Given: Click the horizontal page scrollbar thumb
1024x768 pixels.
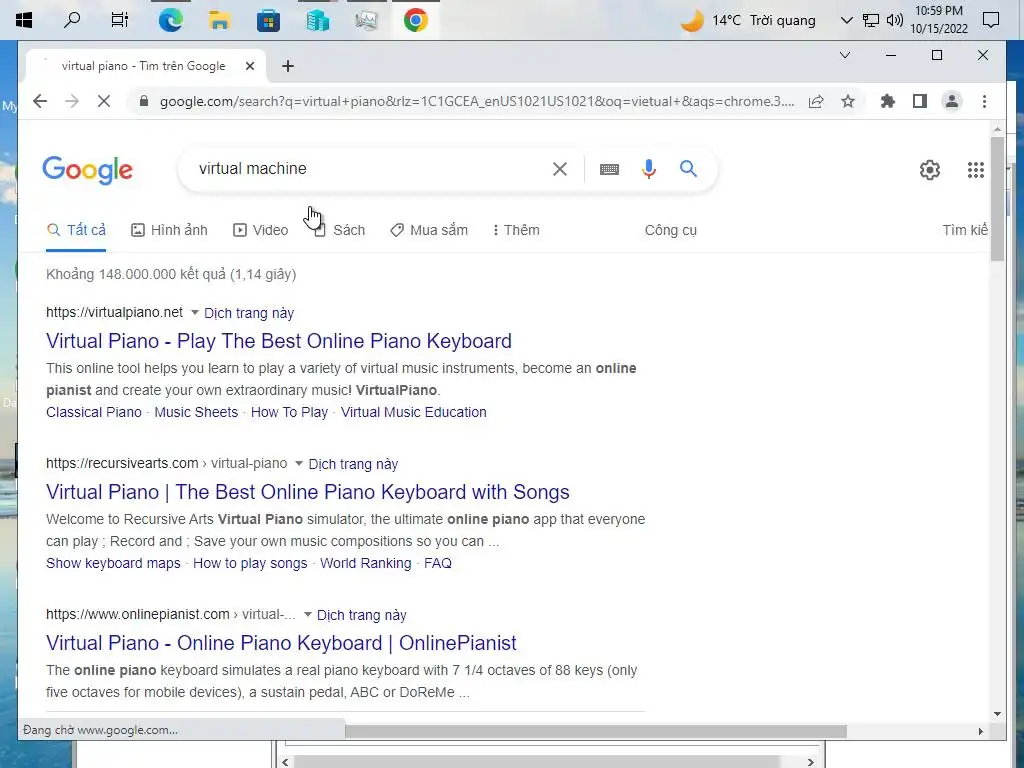Looking at the screenshot, I should [596, 731].
